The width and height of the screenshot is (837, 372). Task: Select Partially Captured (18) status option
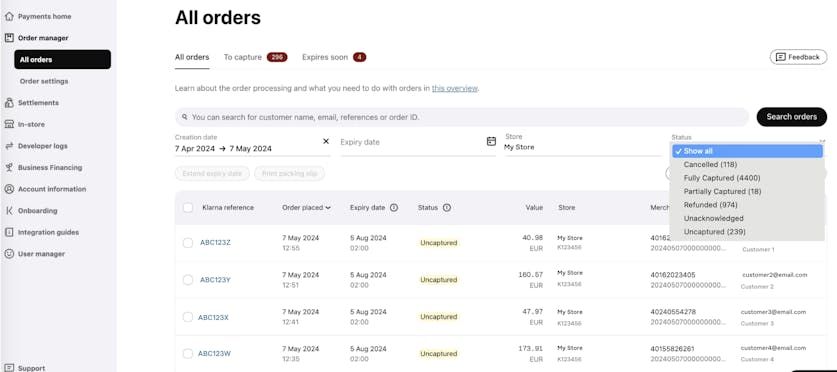click(x=747, y=192)
